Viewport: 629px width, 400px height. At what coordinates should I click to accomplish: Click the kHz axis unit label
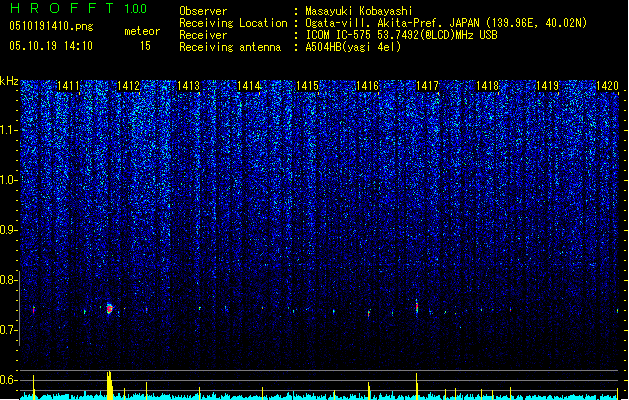pyautogui.click(x=9, y=81)
